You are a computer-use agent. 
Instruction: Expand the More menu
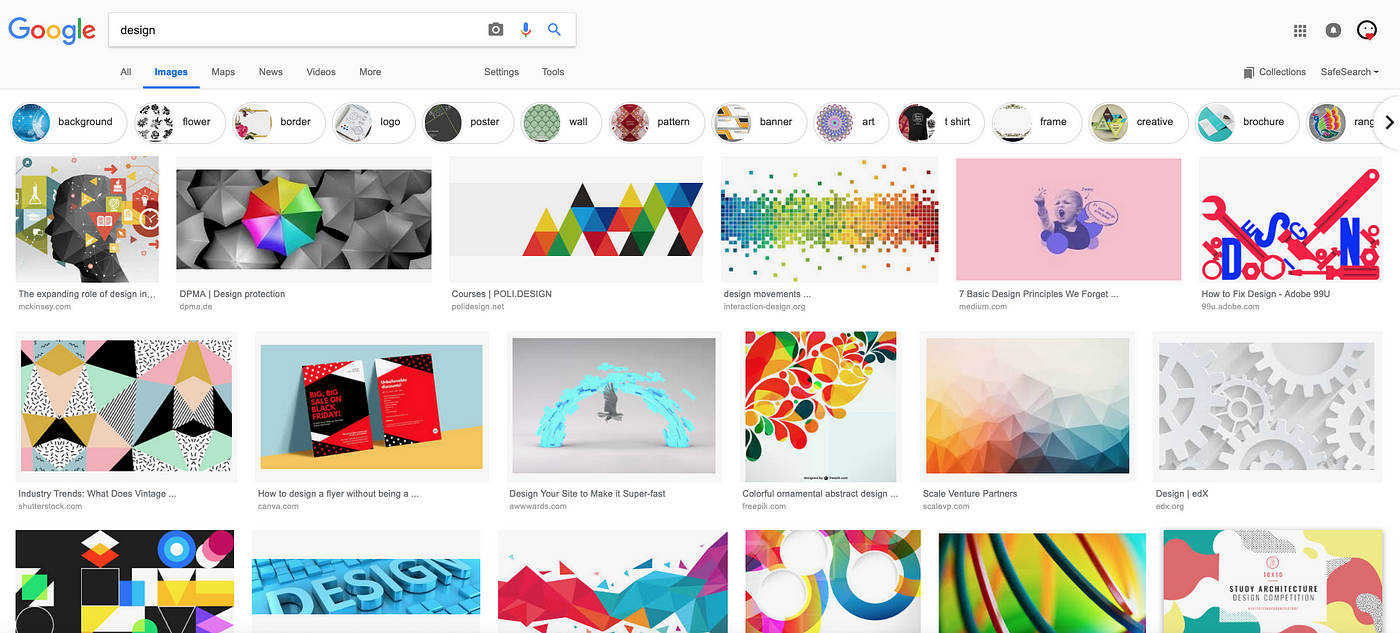coord(370,72)
